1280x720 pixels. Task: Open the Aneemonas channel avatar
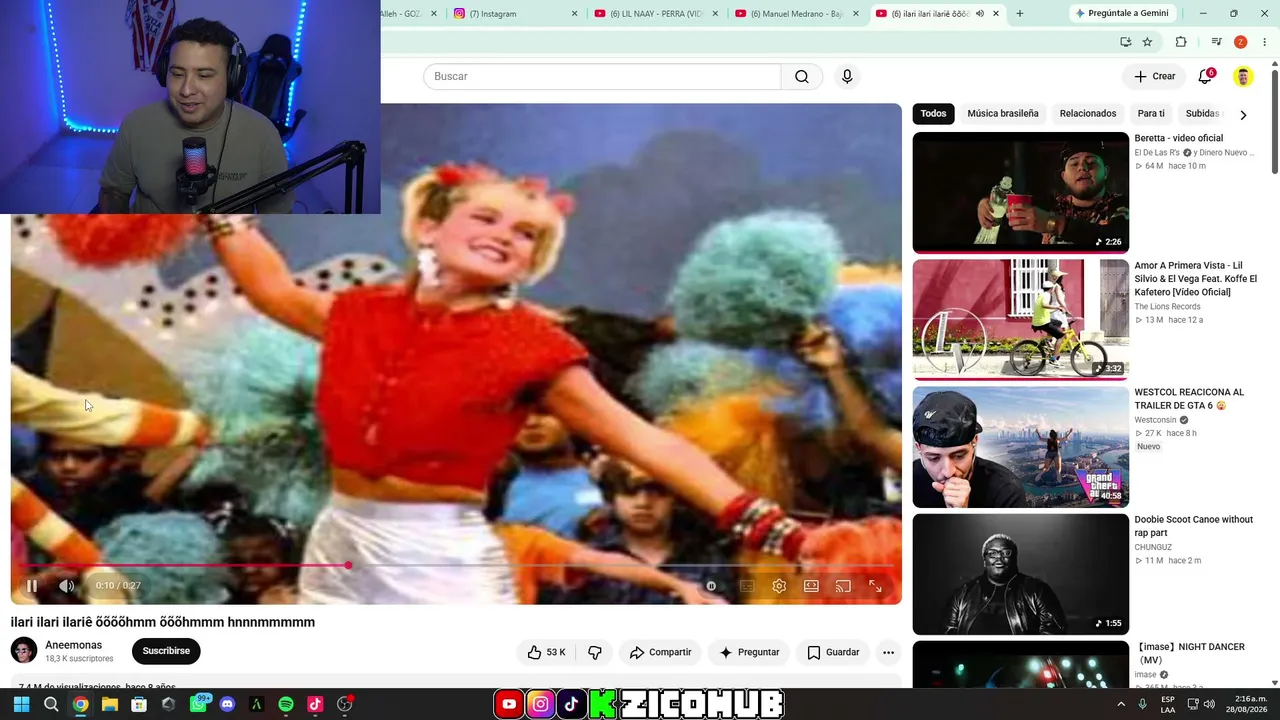click(24, 651)
